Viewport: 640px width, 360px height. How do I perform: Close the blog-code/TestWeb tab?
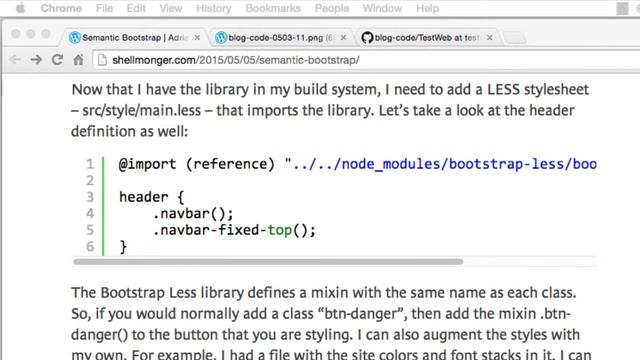click(489, 38)
